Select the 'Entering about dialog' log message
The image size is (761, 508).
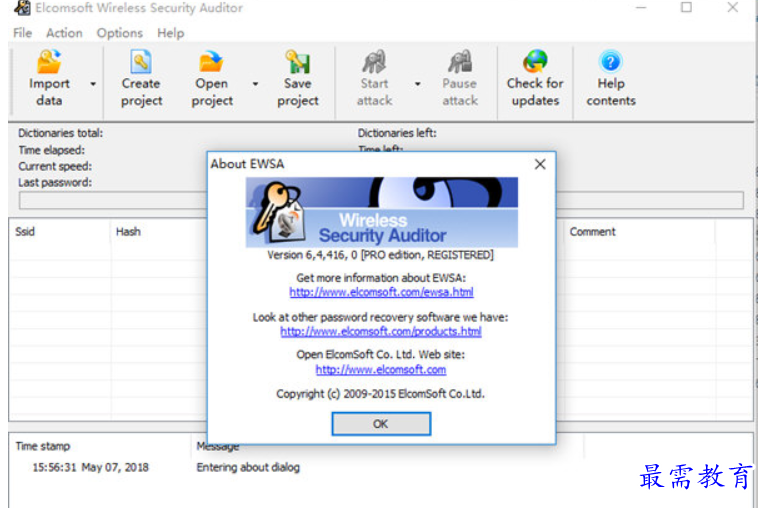click(x=248, y=467)
